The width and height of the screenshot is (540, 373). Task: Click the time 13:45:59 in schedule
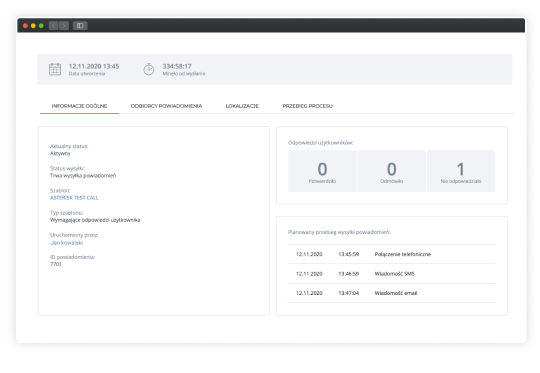point(349,254)
